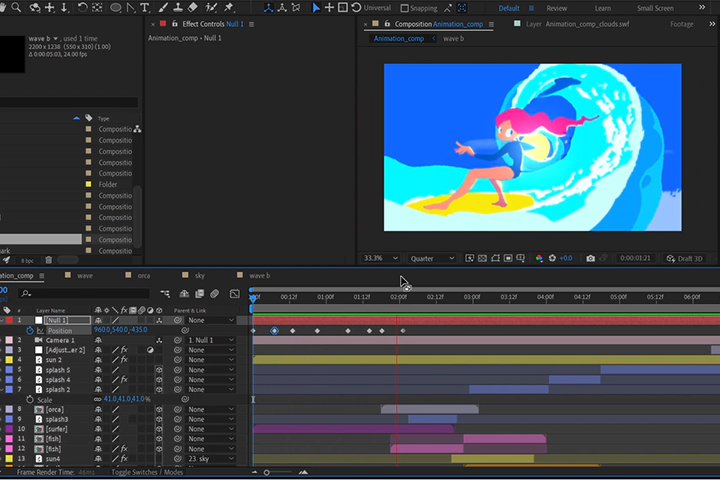The image size is (720, 480).
Task: Click the red label swatch of Null 1
Action: (9, 320)
